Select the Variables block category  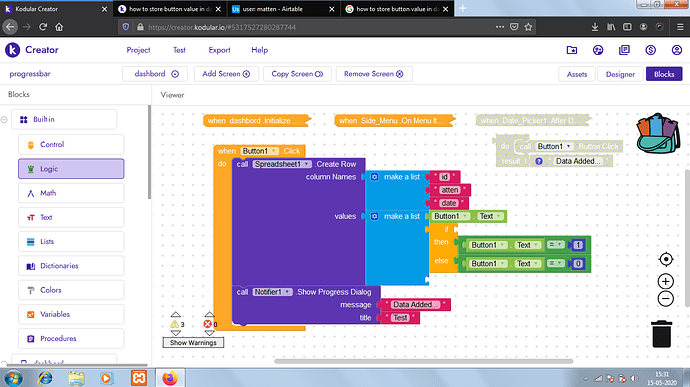pyautogui.click(x=71, y=314)
